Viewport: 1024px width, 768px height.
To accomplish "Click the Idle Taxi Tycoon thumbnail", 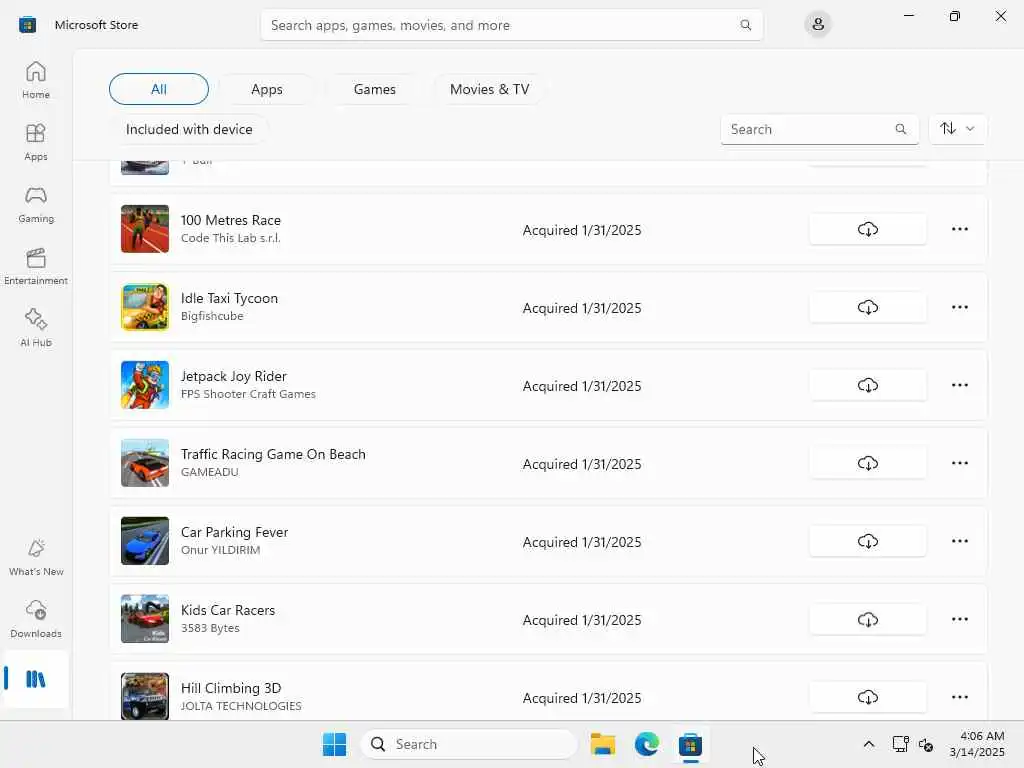I will (x=145, y=307).
